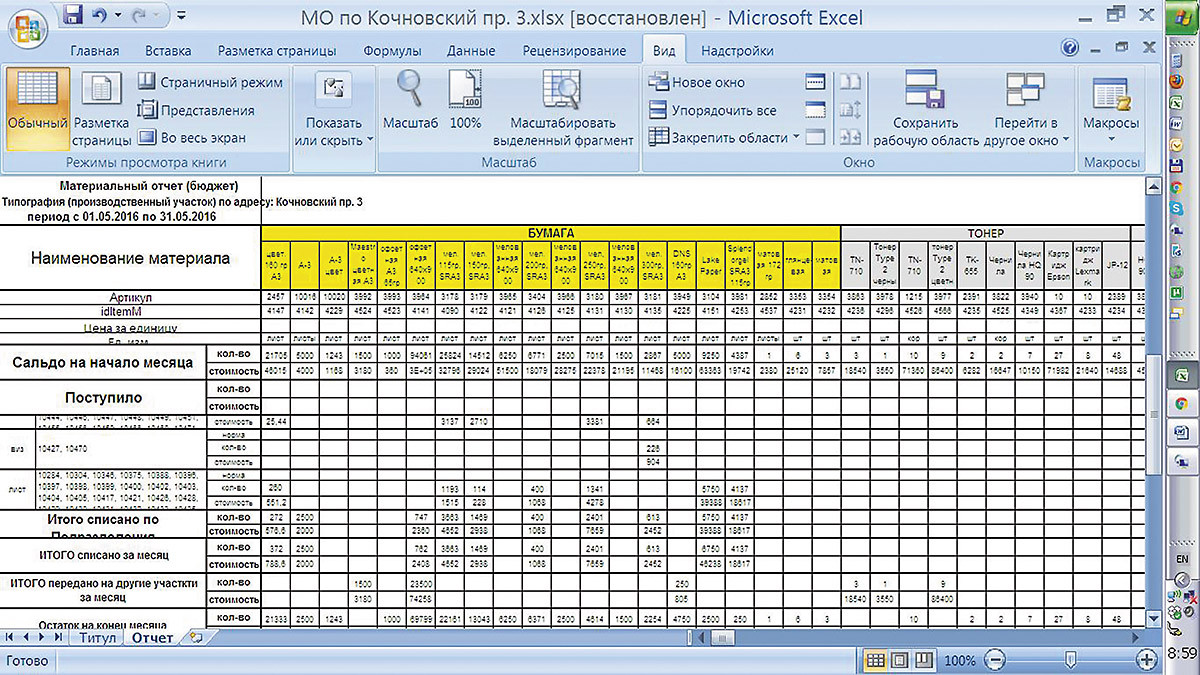Switch to the Формулы ribbon tab
This screenshot has width=1200, height=675.
pyautogui.click(x=391, y=51)
